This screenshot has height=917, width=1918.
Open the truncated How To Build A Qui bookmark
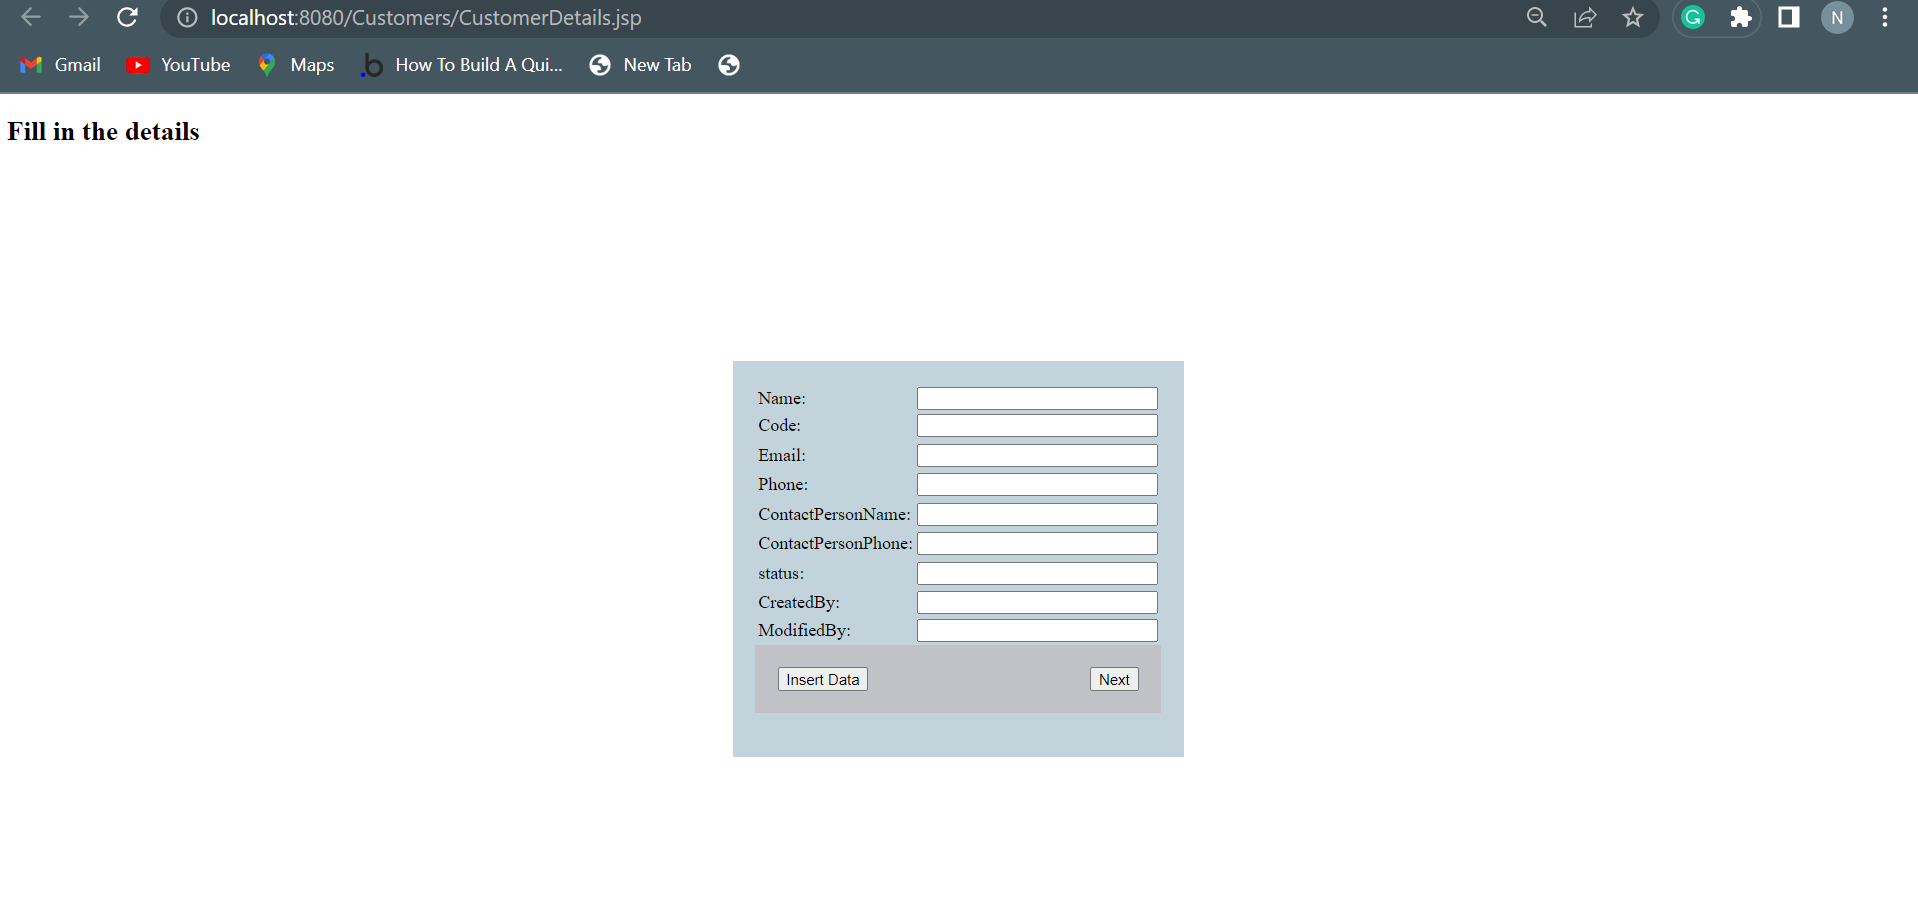click(462, 64)
